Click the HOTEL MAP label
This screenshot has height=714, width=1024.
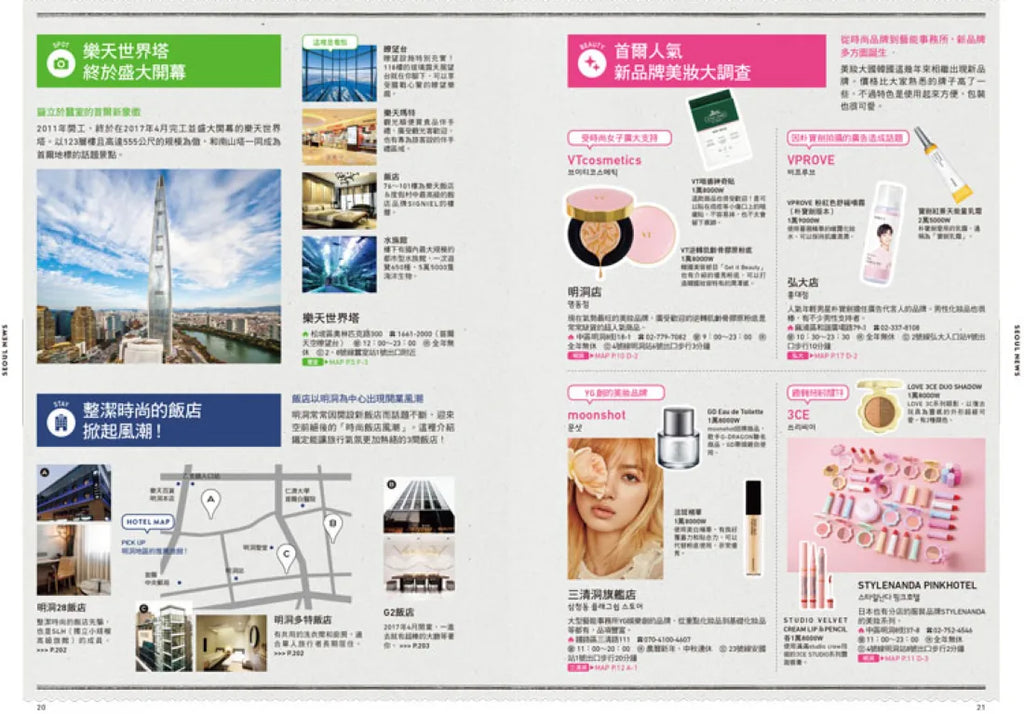point(150,522)
